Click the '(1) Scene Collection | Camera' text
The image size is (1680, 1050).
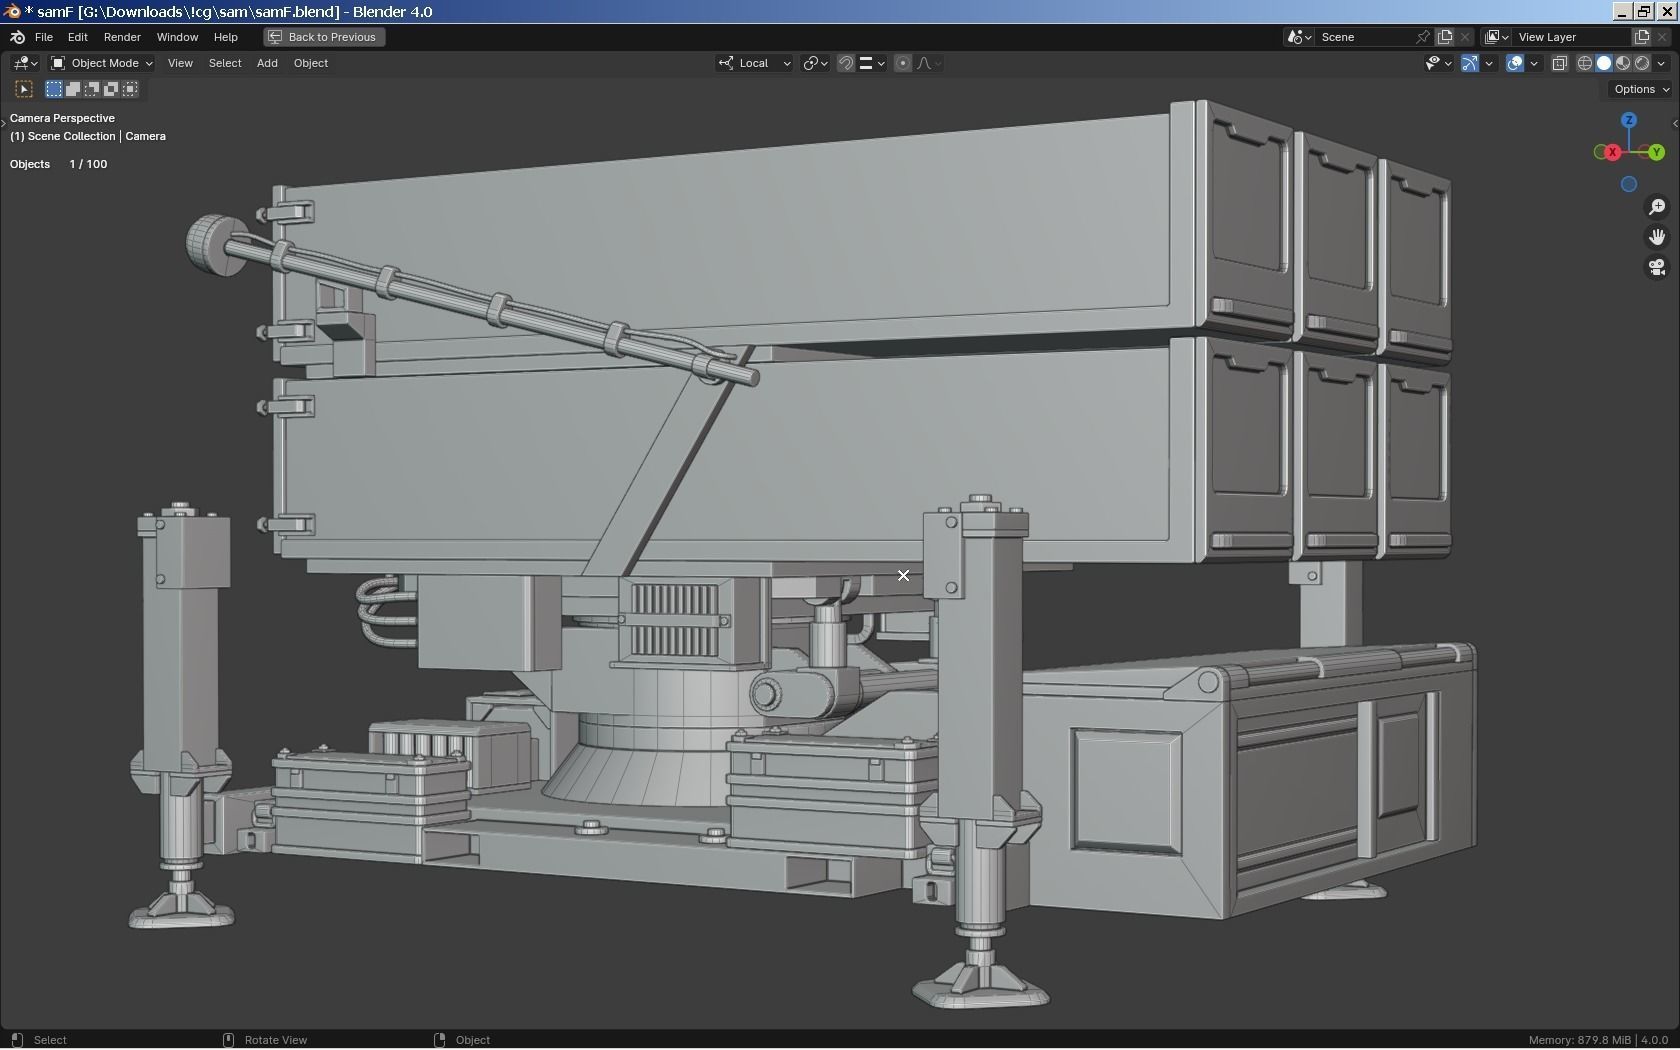[88, 136]
